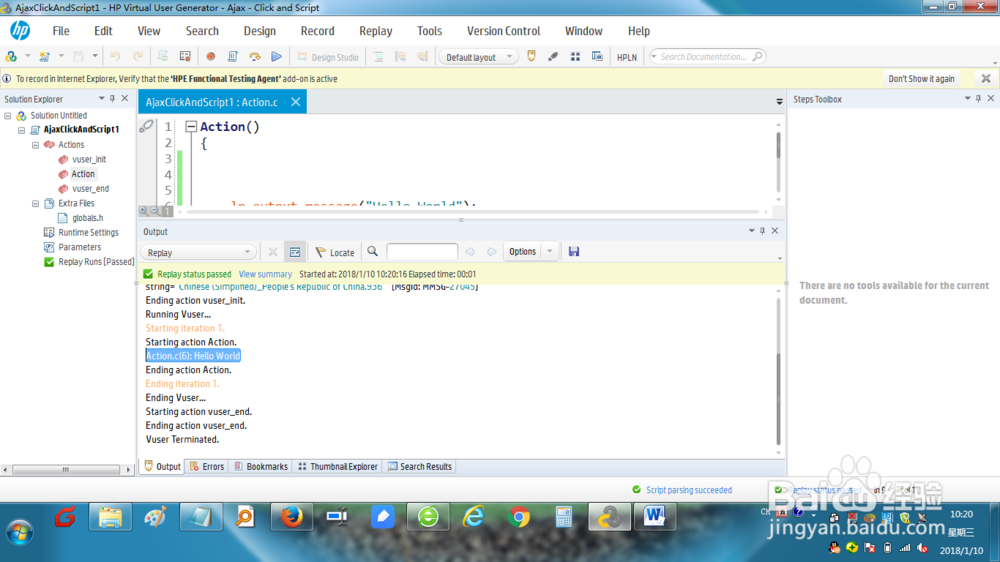Click the Locate button in Output
Image resolution: width=1000 pixels, height=562 pixels.
tap(335, 253)
